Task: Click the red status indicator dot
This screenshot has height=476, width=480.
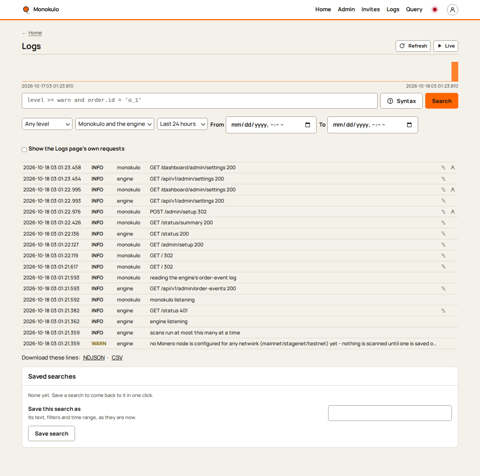Action: click(435, 10)
